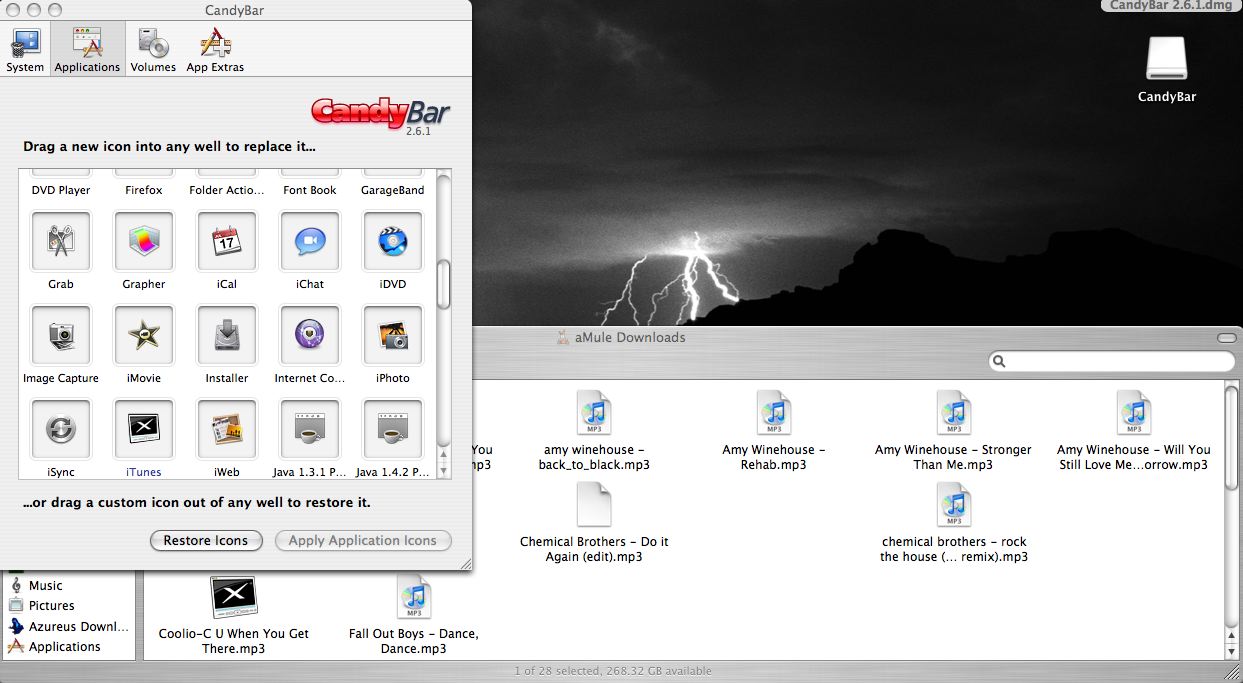Click the Font Book label in icon list

pos(310,190)
